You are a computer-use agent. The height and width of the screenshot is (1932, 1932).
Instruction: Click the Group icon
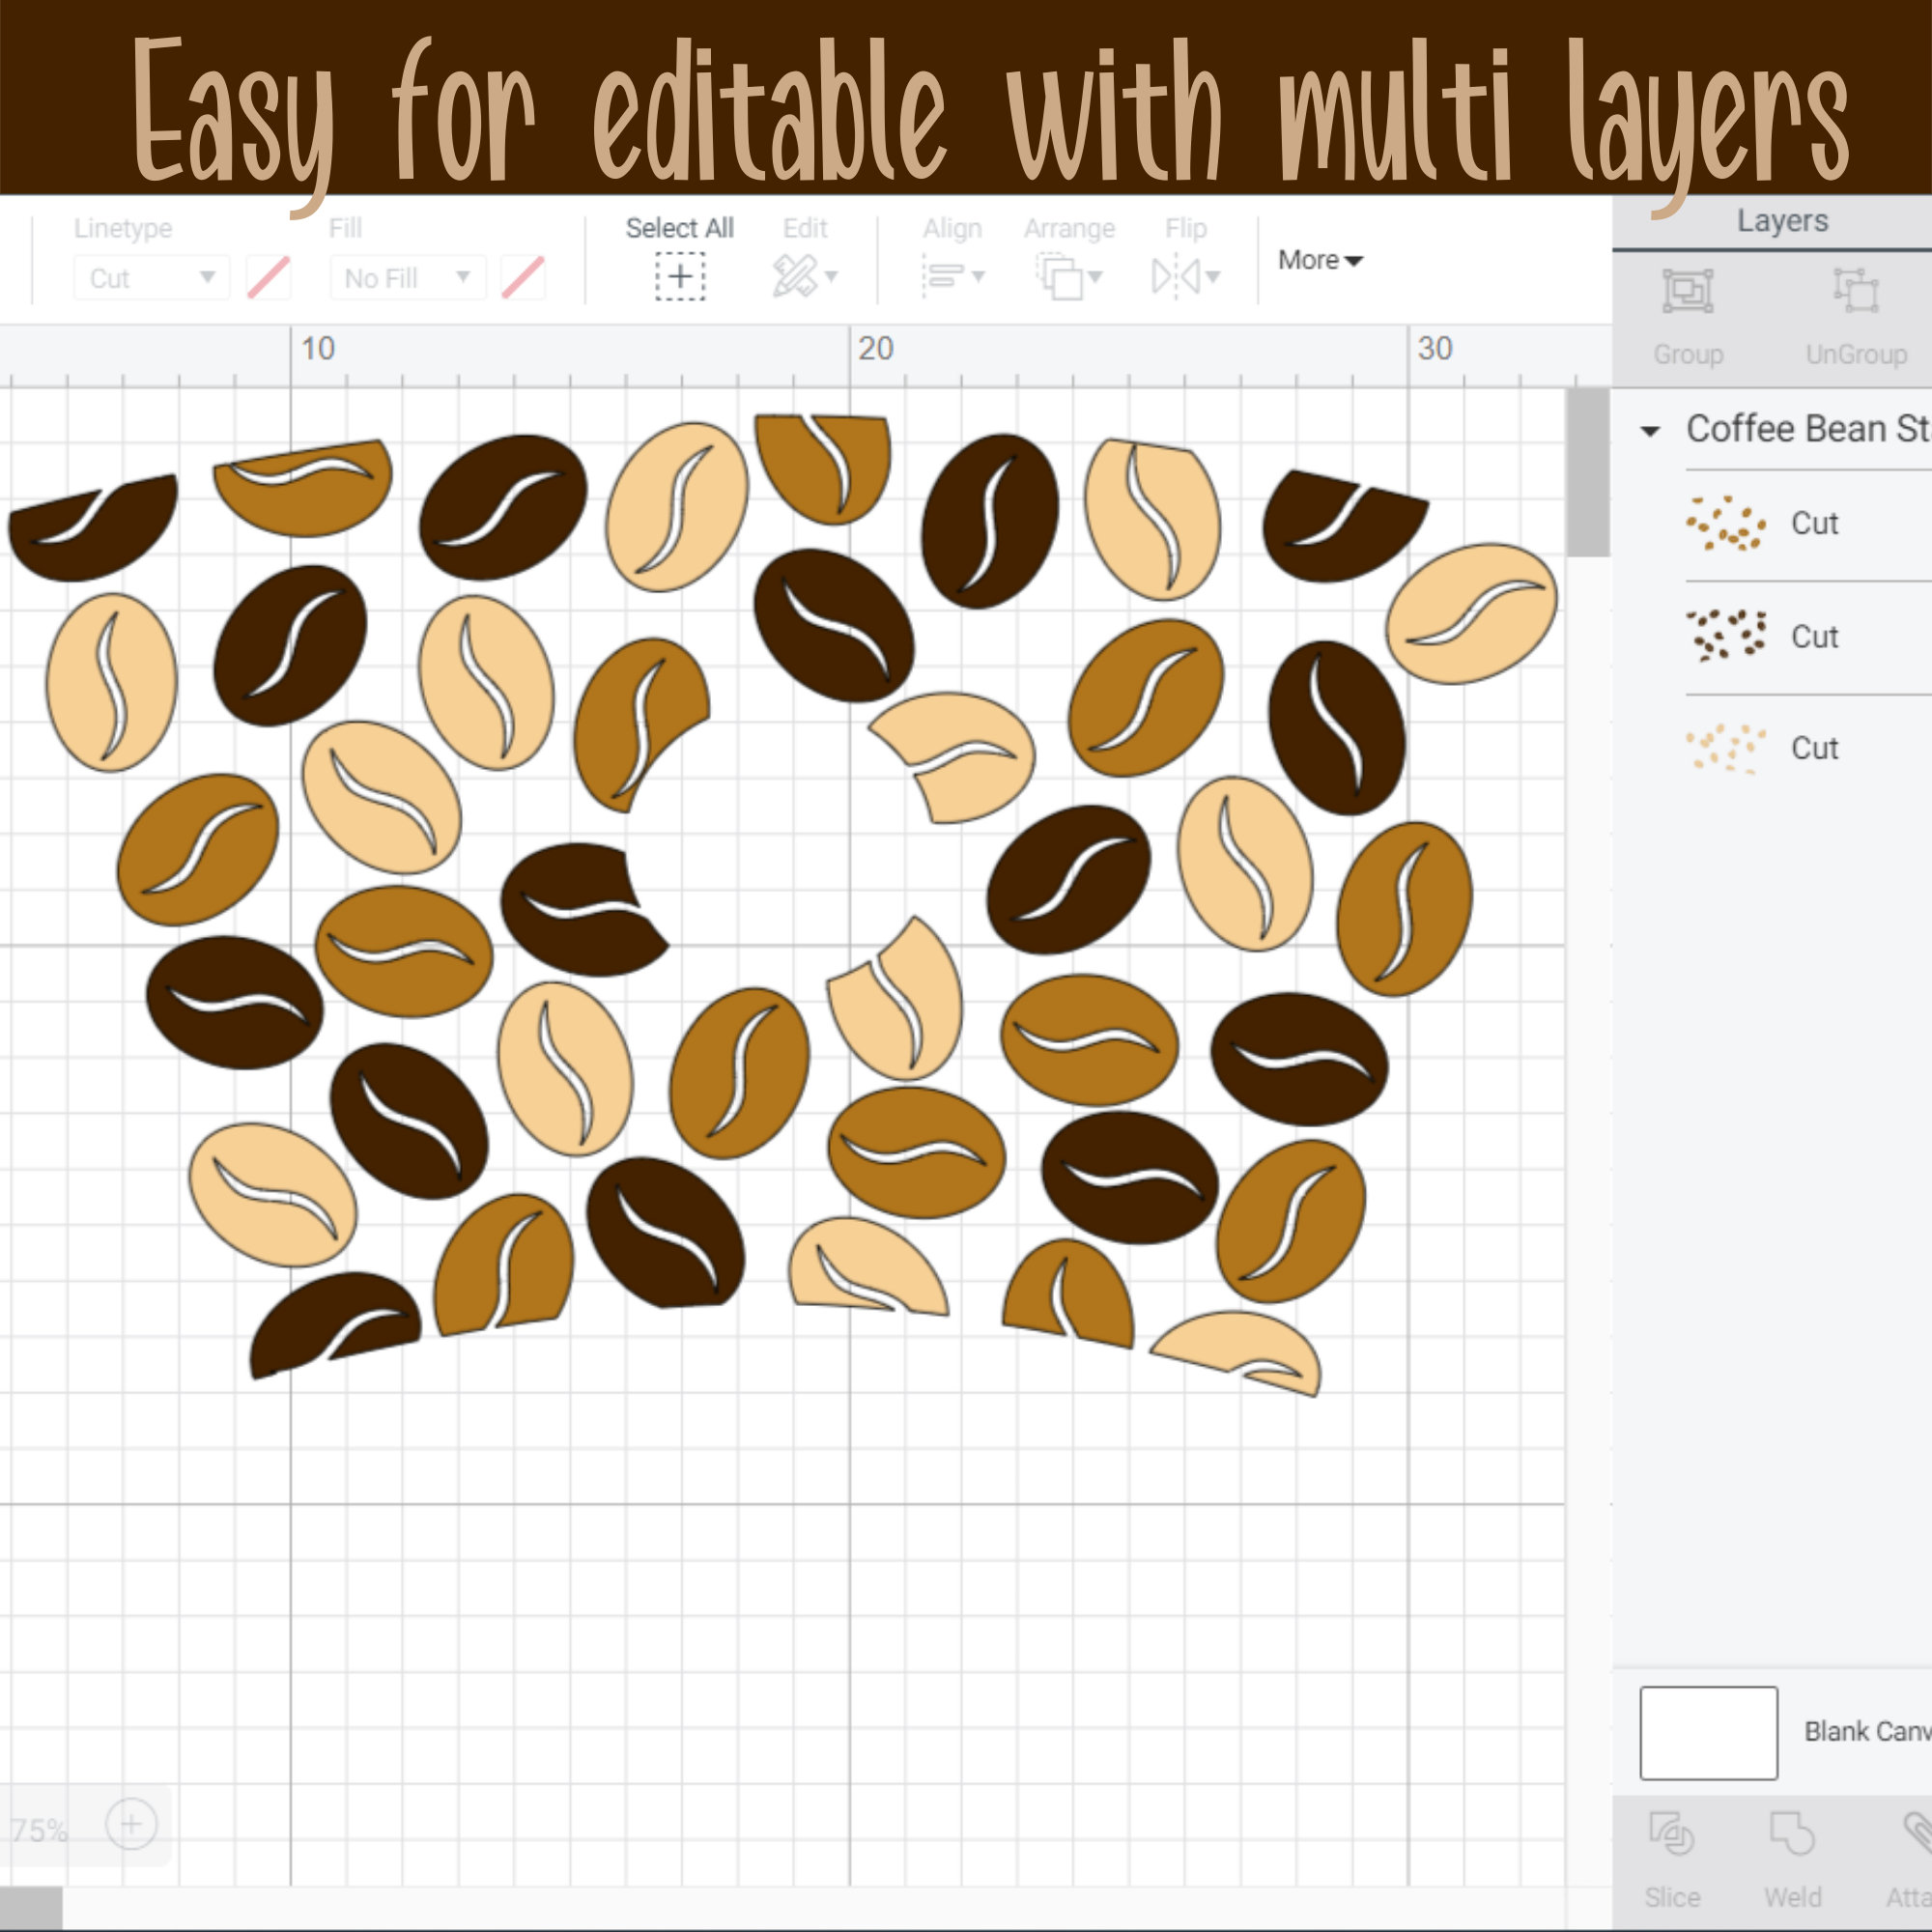(1688, 291)
